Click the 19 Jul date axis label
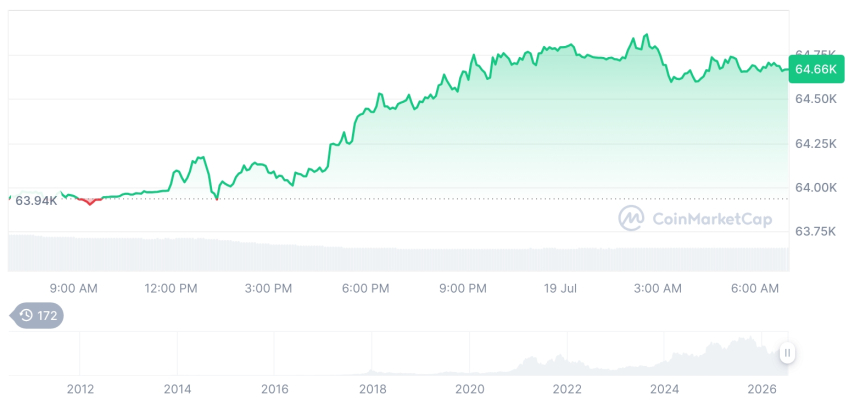The width and height of the screenshot is (860, 401). pyautogui.click(x=560, y=289)
